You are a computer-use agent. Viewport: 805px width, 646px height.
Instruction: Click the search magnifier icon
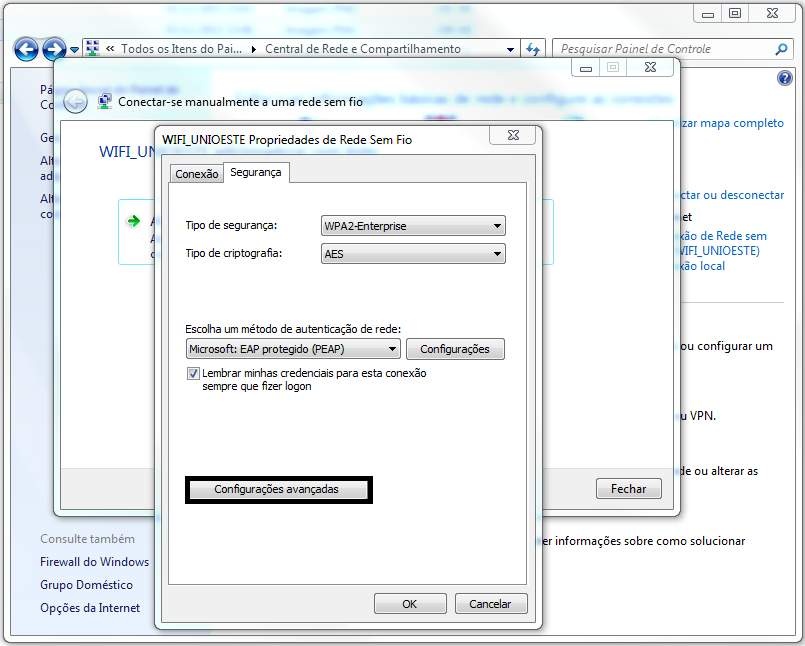(x=781, y=49)
